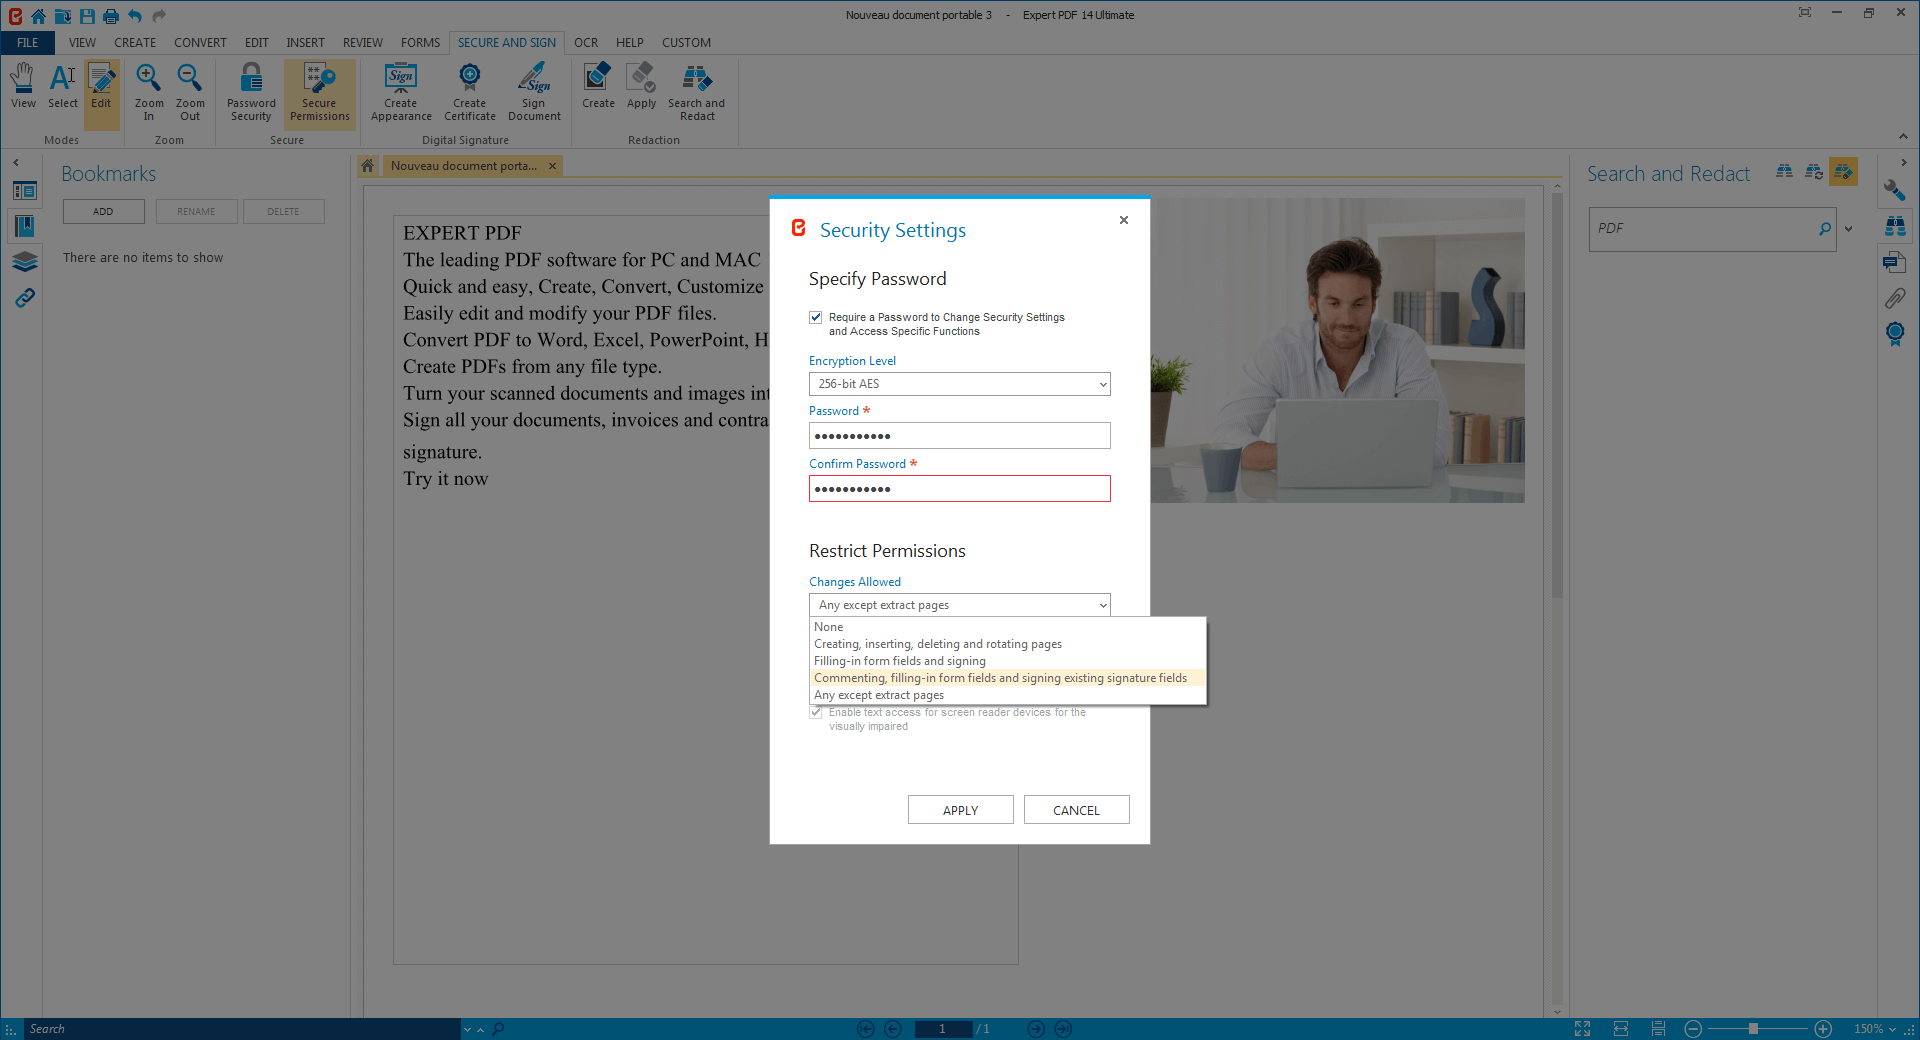
Task: Open the page thumbnails panel icon
Action: (25, 190)
